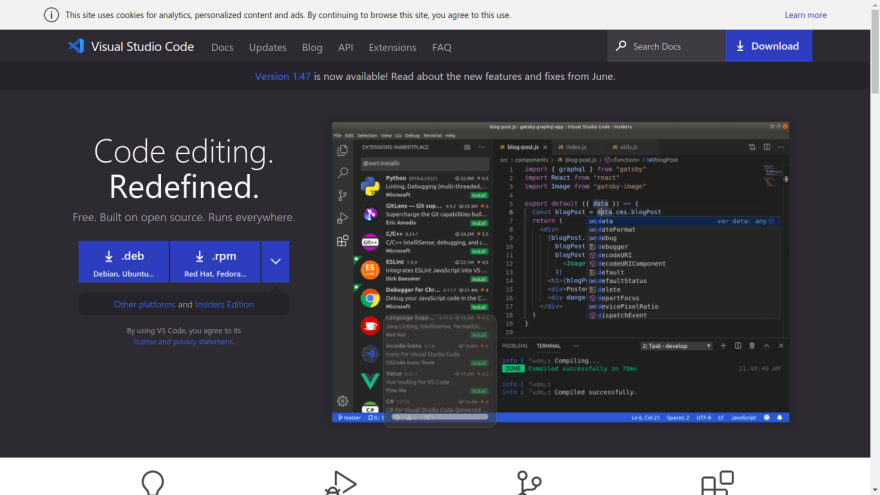880x495 pixels.
Task: Click the run and debug feature icon
Action: pos(341,483)
